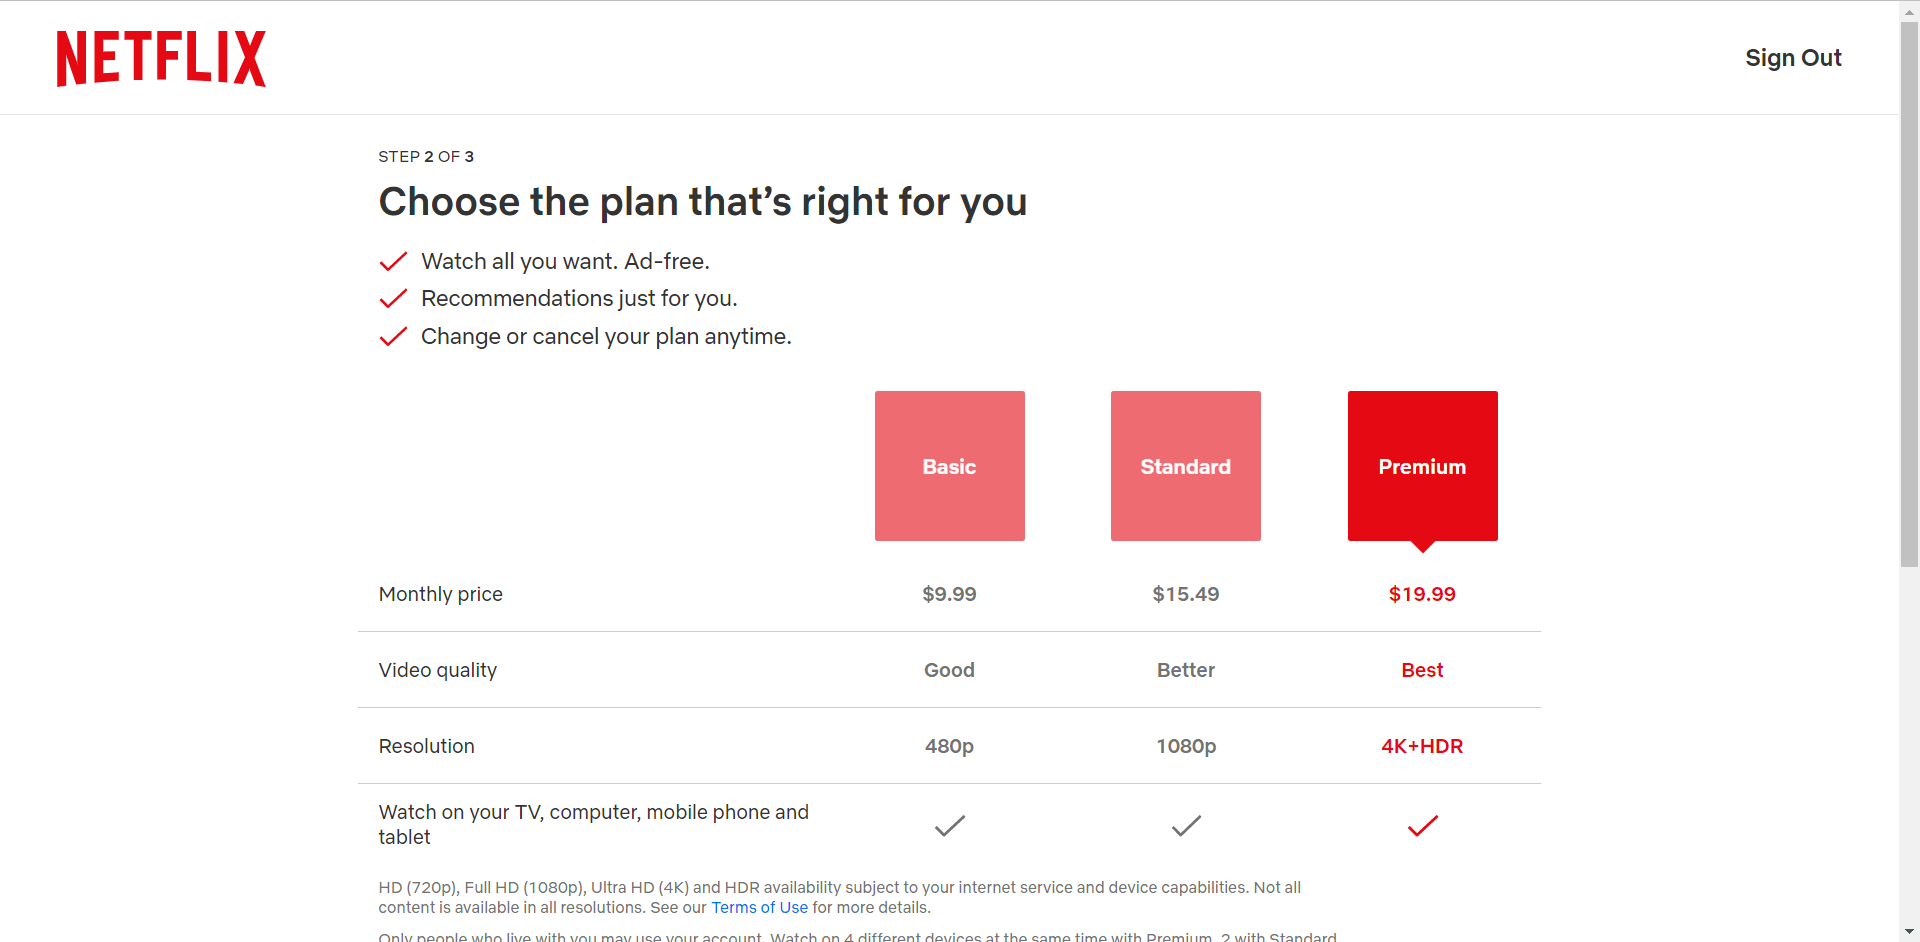Select the Standard plan tile
The image size is (1920, 942).
[x=1185, y=466]
